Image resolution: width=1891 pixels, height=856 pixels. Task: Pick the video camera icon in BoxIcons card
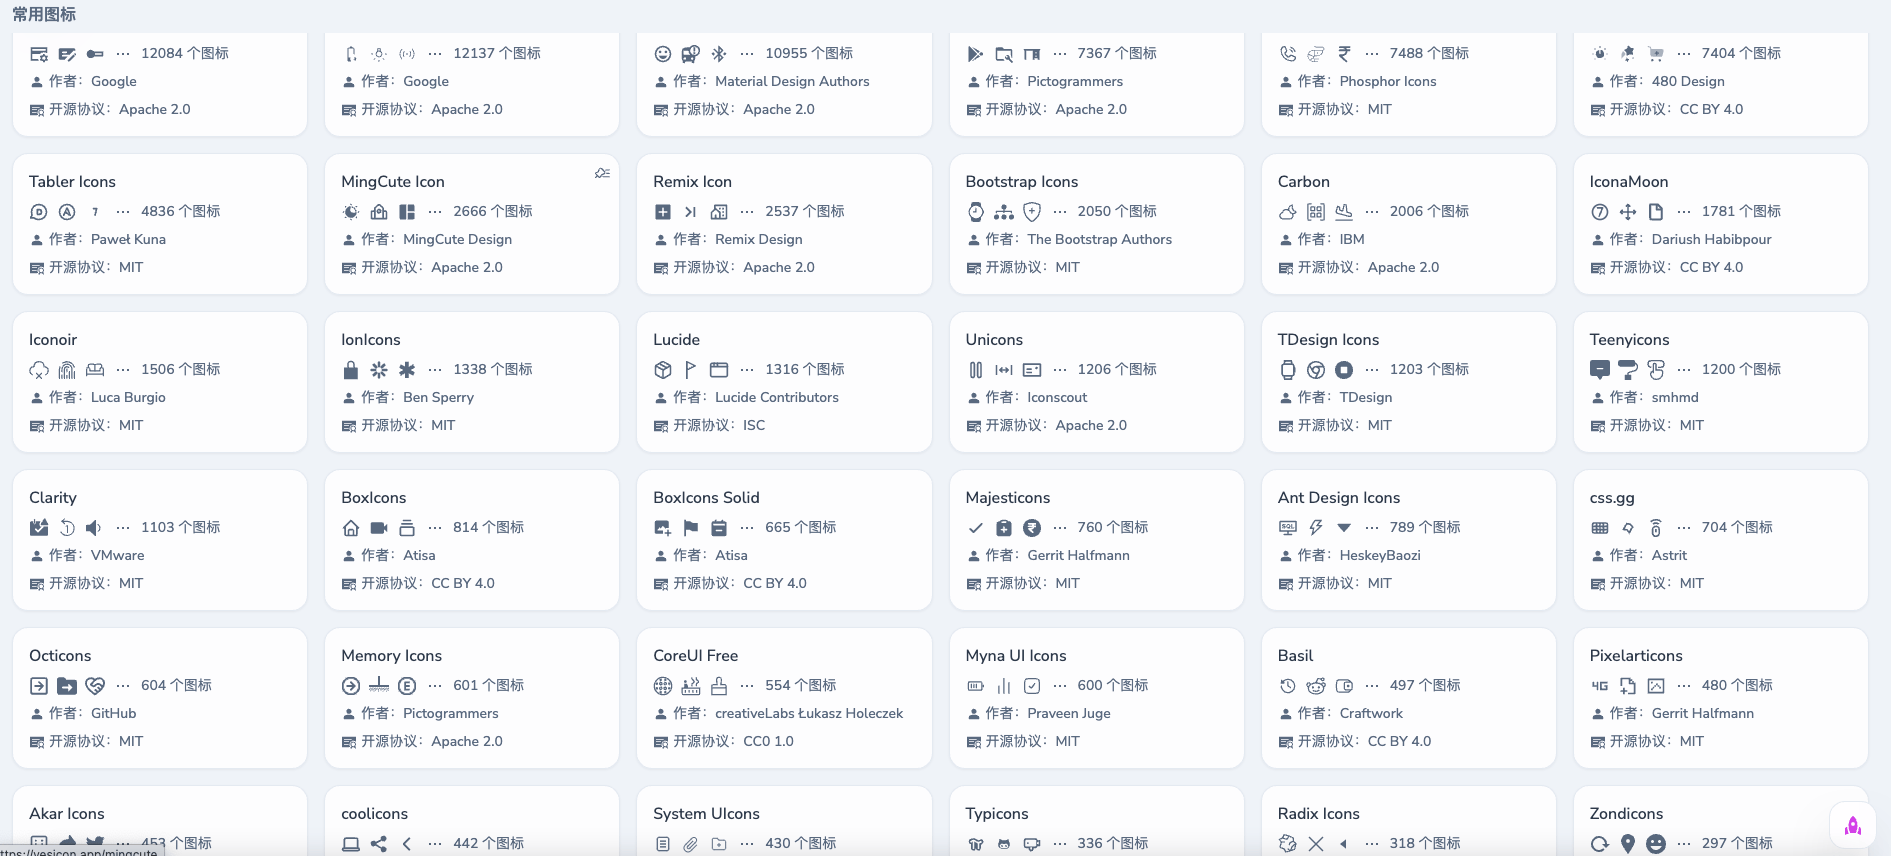point(379,528)
